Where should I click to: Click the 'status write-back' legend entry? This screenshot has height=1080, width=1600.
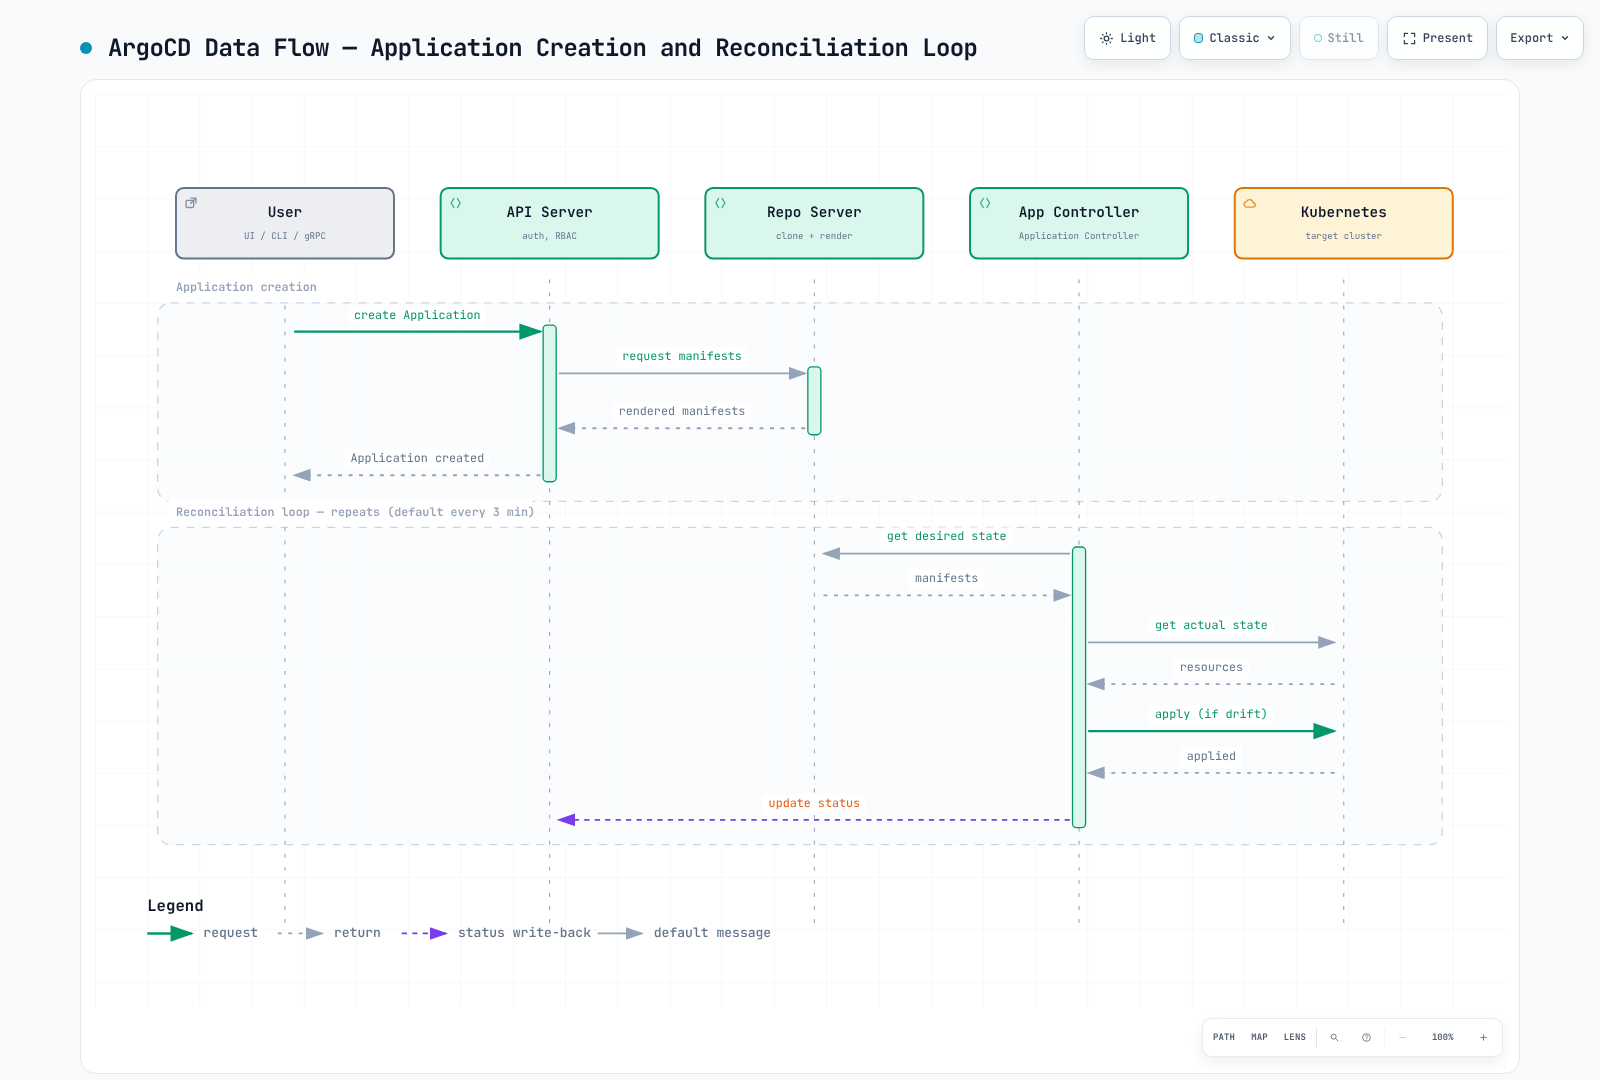point(497,933)
